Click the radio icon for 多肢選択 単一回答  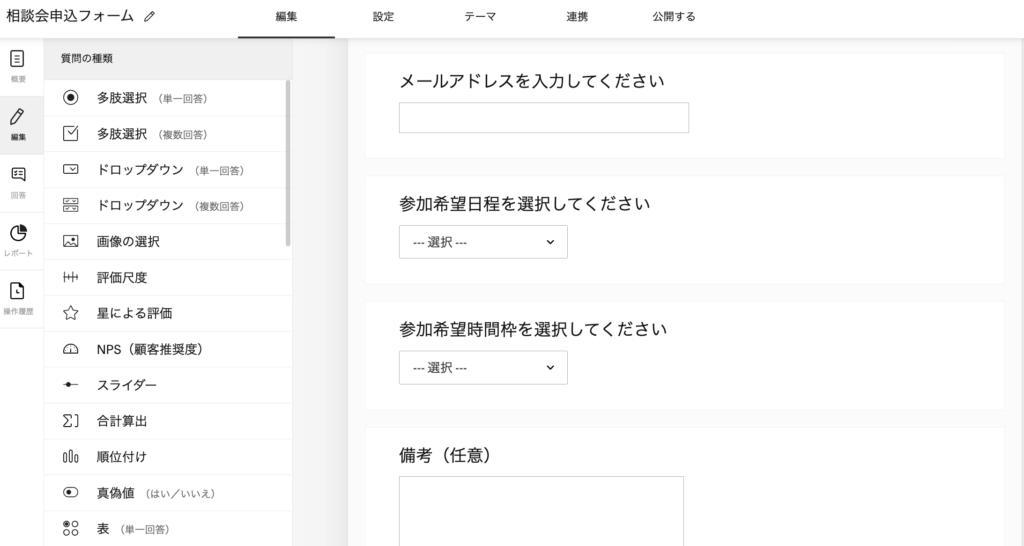[x=71, y=98]
